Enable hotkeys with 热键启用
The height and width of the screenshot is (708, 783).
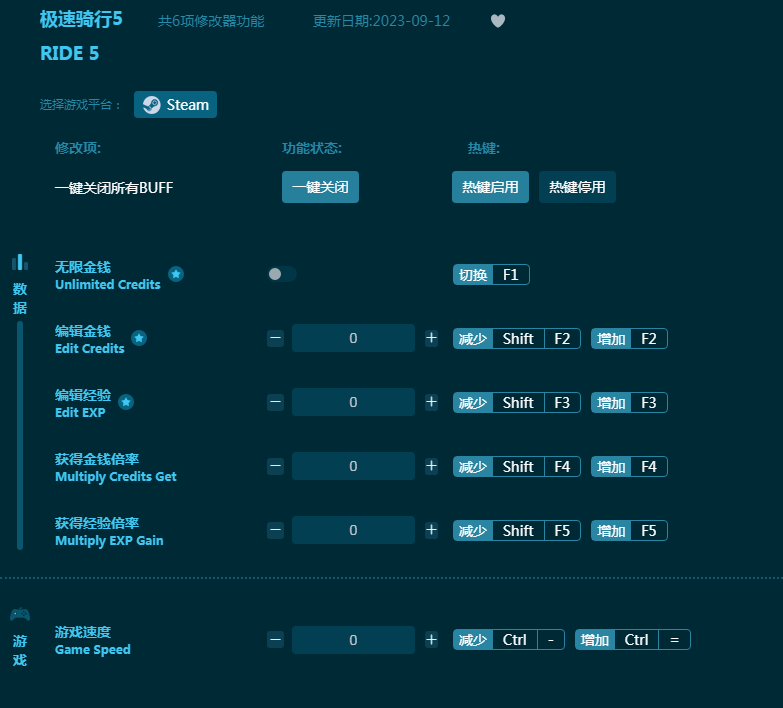490,187
